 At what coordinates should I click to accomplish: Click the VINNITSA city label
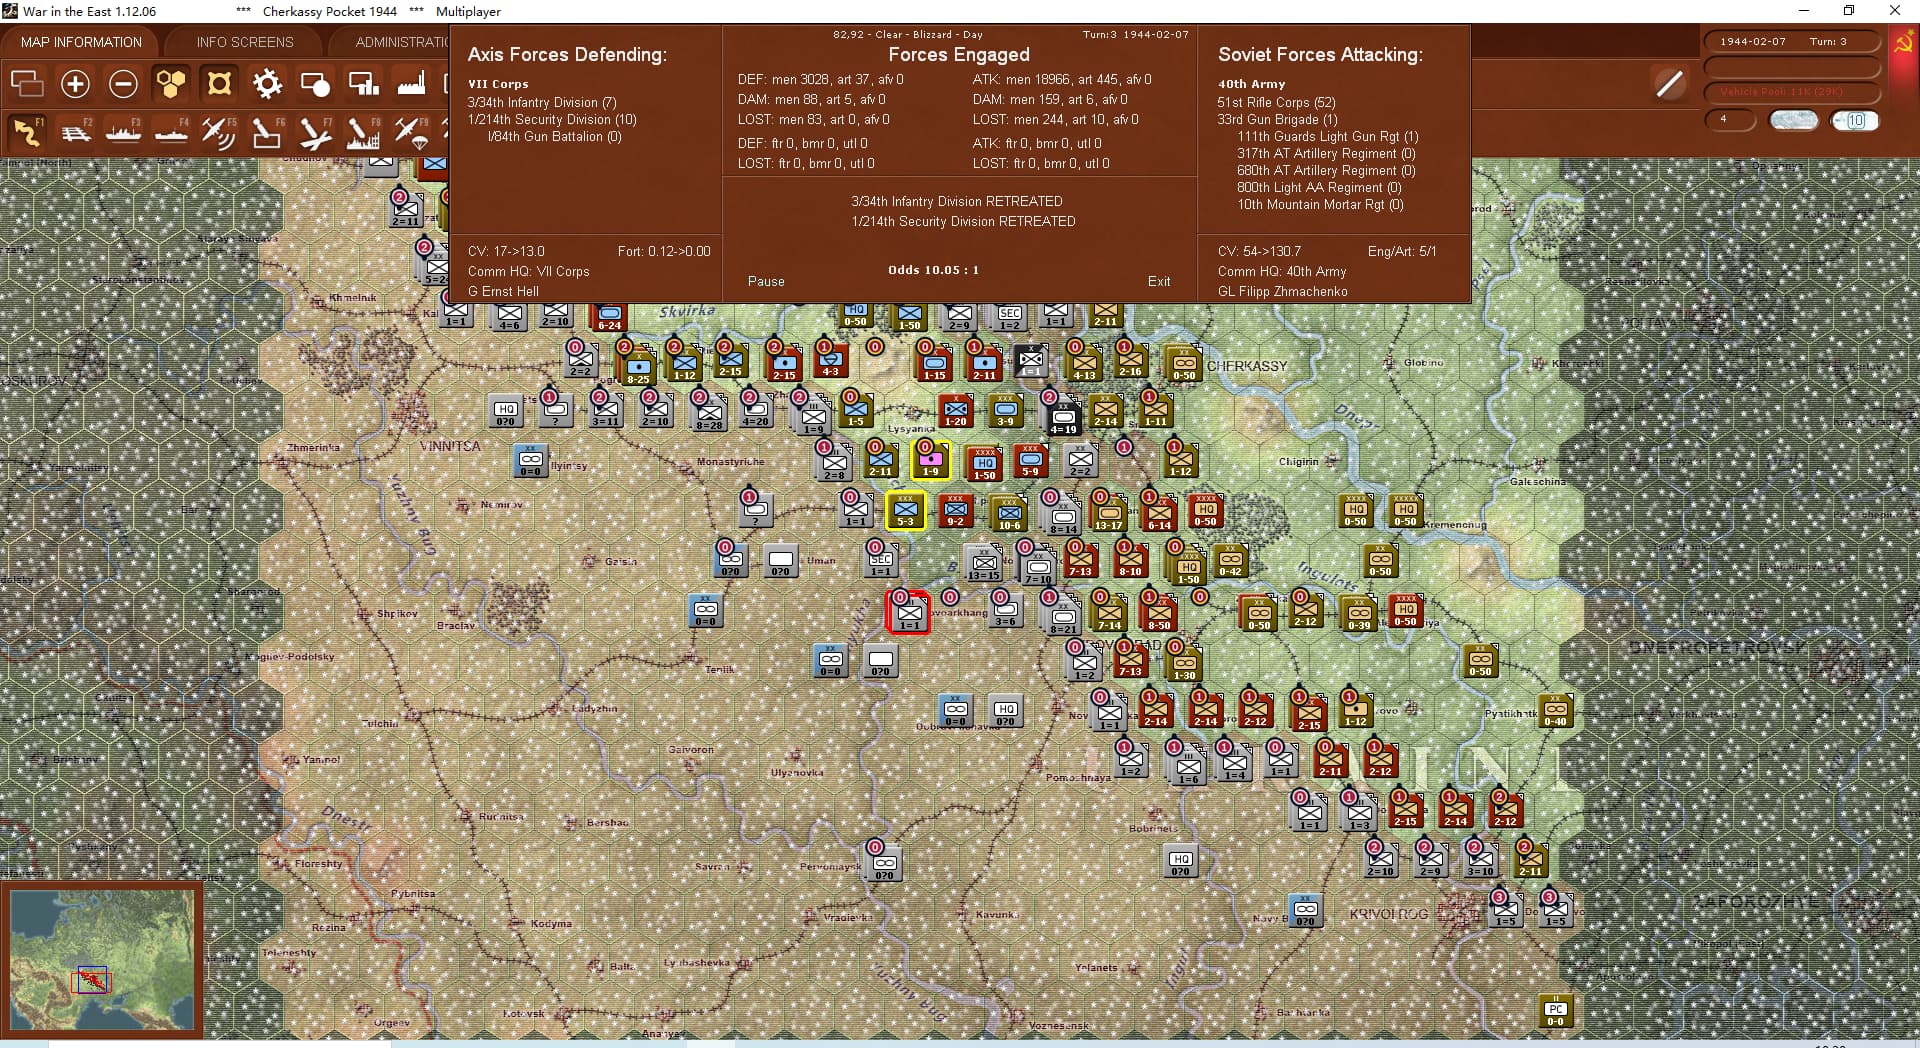coord(450,446)
